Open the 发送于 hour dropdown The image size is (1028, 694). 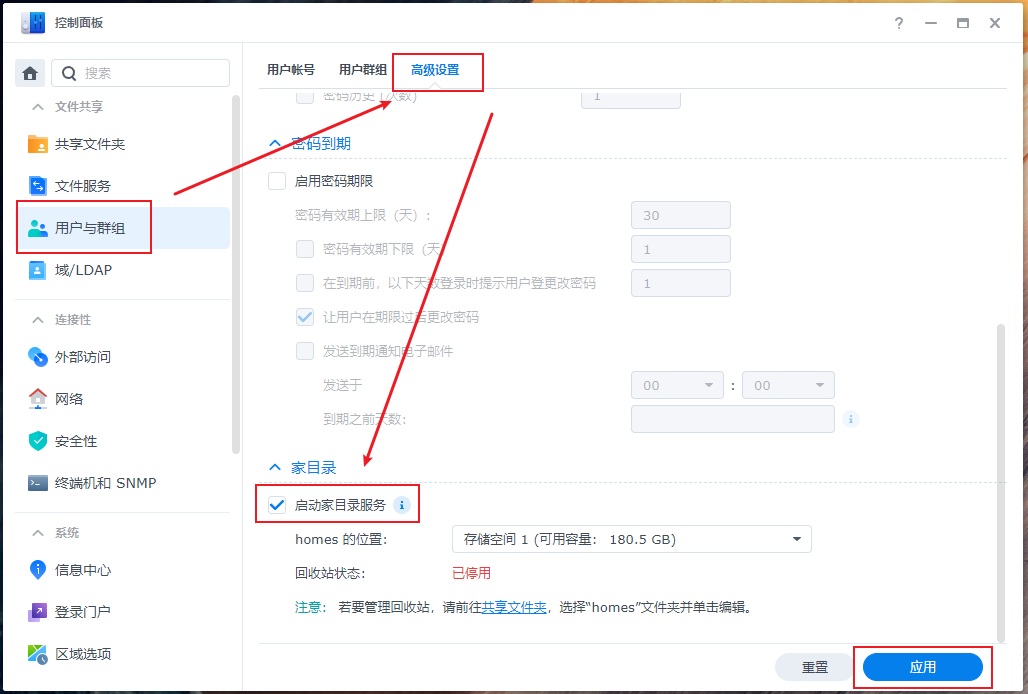pyautogui.click(x=677, y=385)
